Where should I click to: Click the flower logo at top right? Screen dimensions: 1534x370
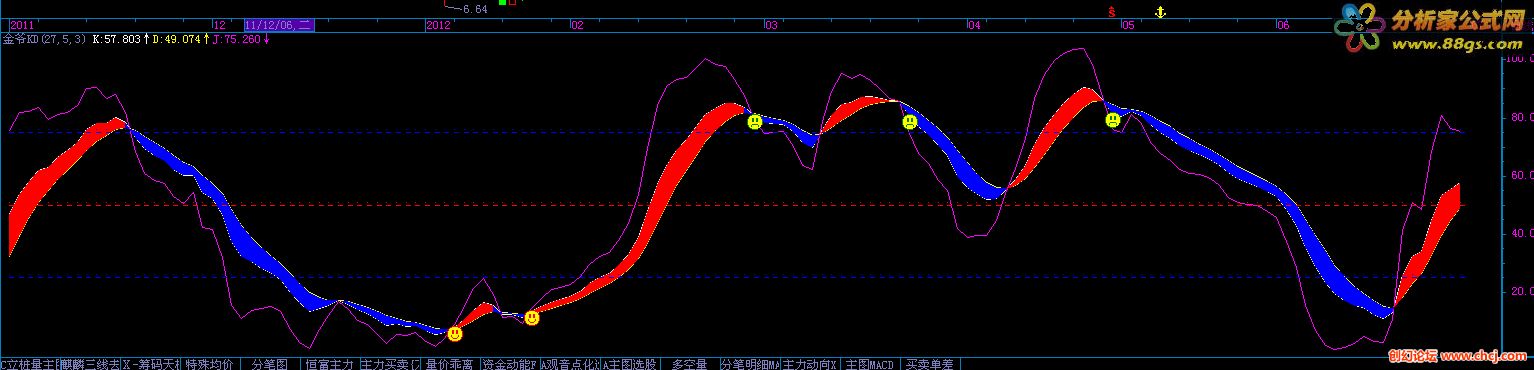click(x=1359, y=27)
